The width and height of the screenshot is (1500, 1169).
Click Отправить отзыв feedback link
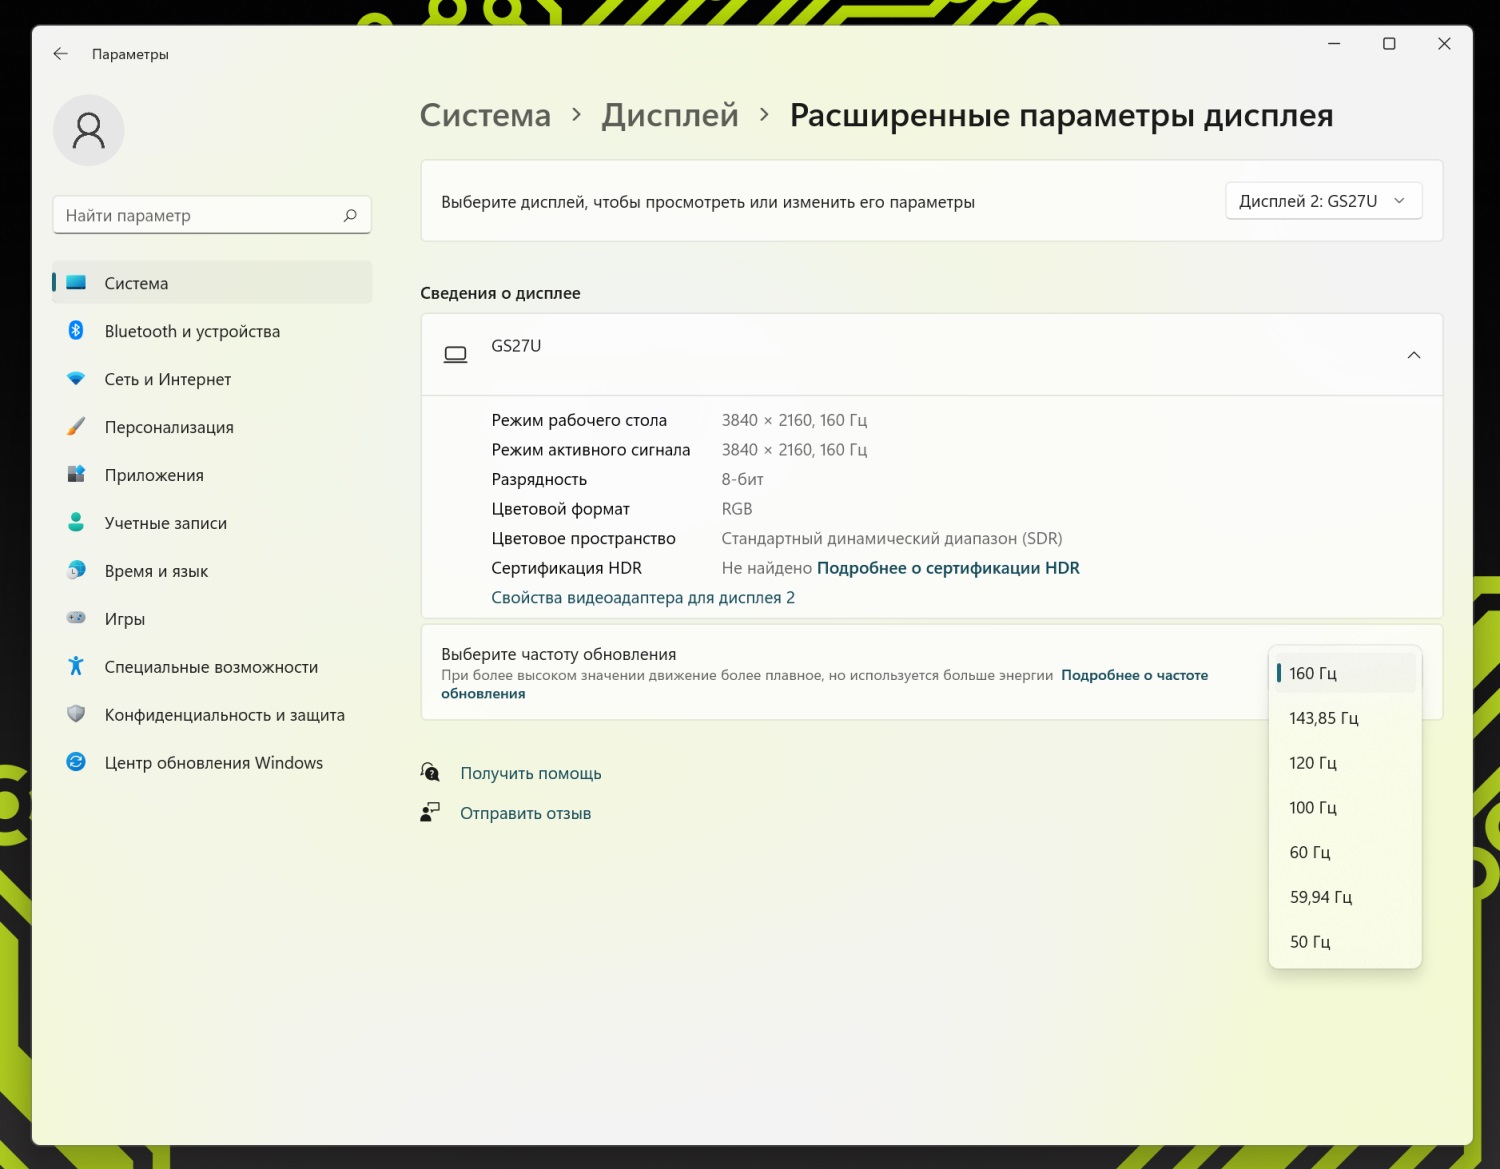click(x=525, y=813)
